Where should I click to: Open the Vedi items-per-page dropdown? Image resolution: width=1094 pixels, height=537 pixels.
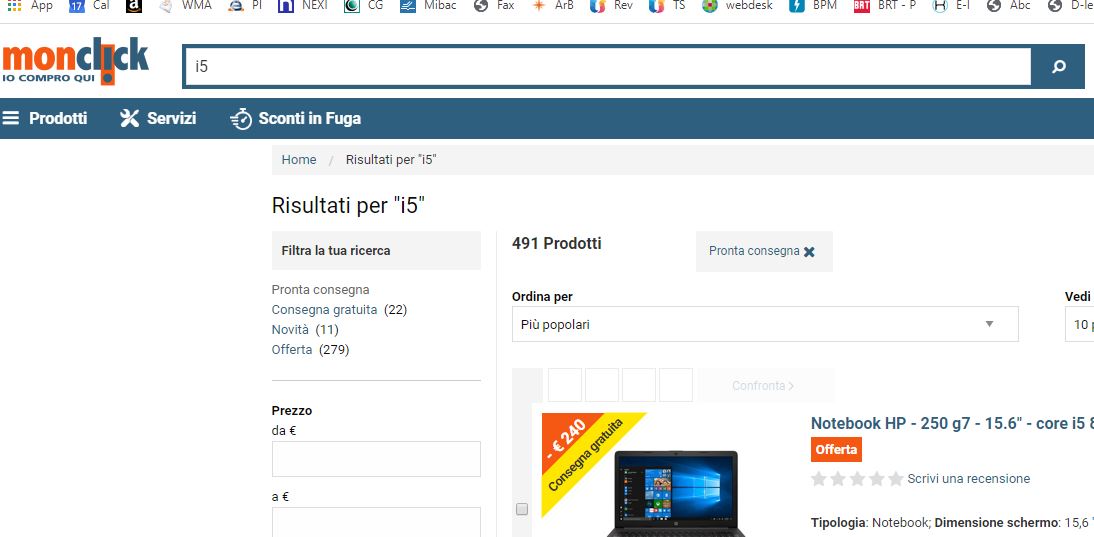click(x=1079, y=324)
